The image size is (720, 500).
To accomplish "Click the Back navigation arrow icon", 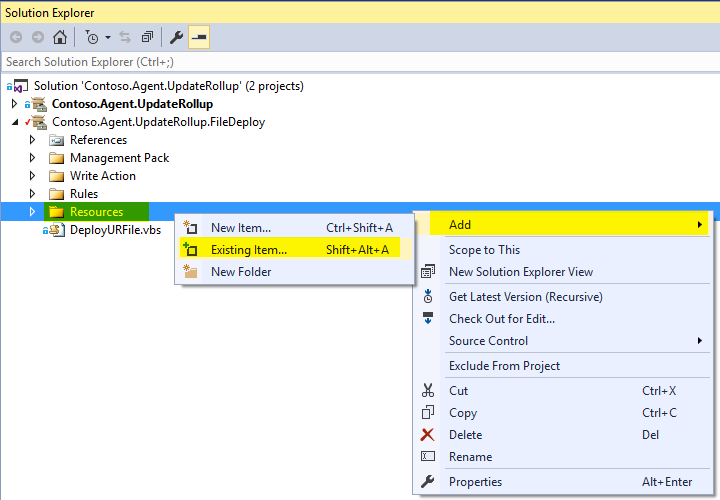I will tap(16, 37).
